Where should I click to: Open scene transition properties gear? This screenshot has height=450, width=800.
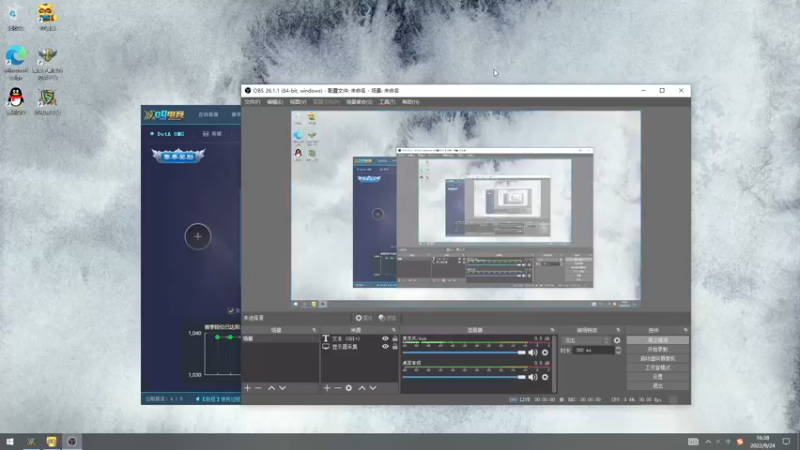coord(617,340)
